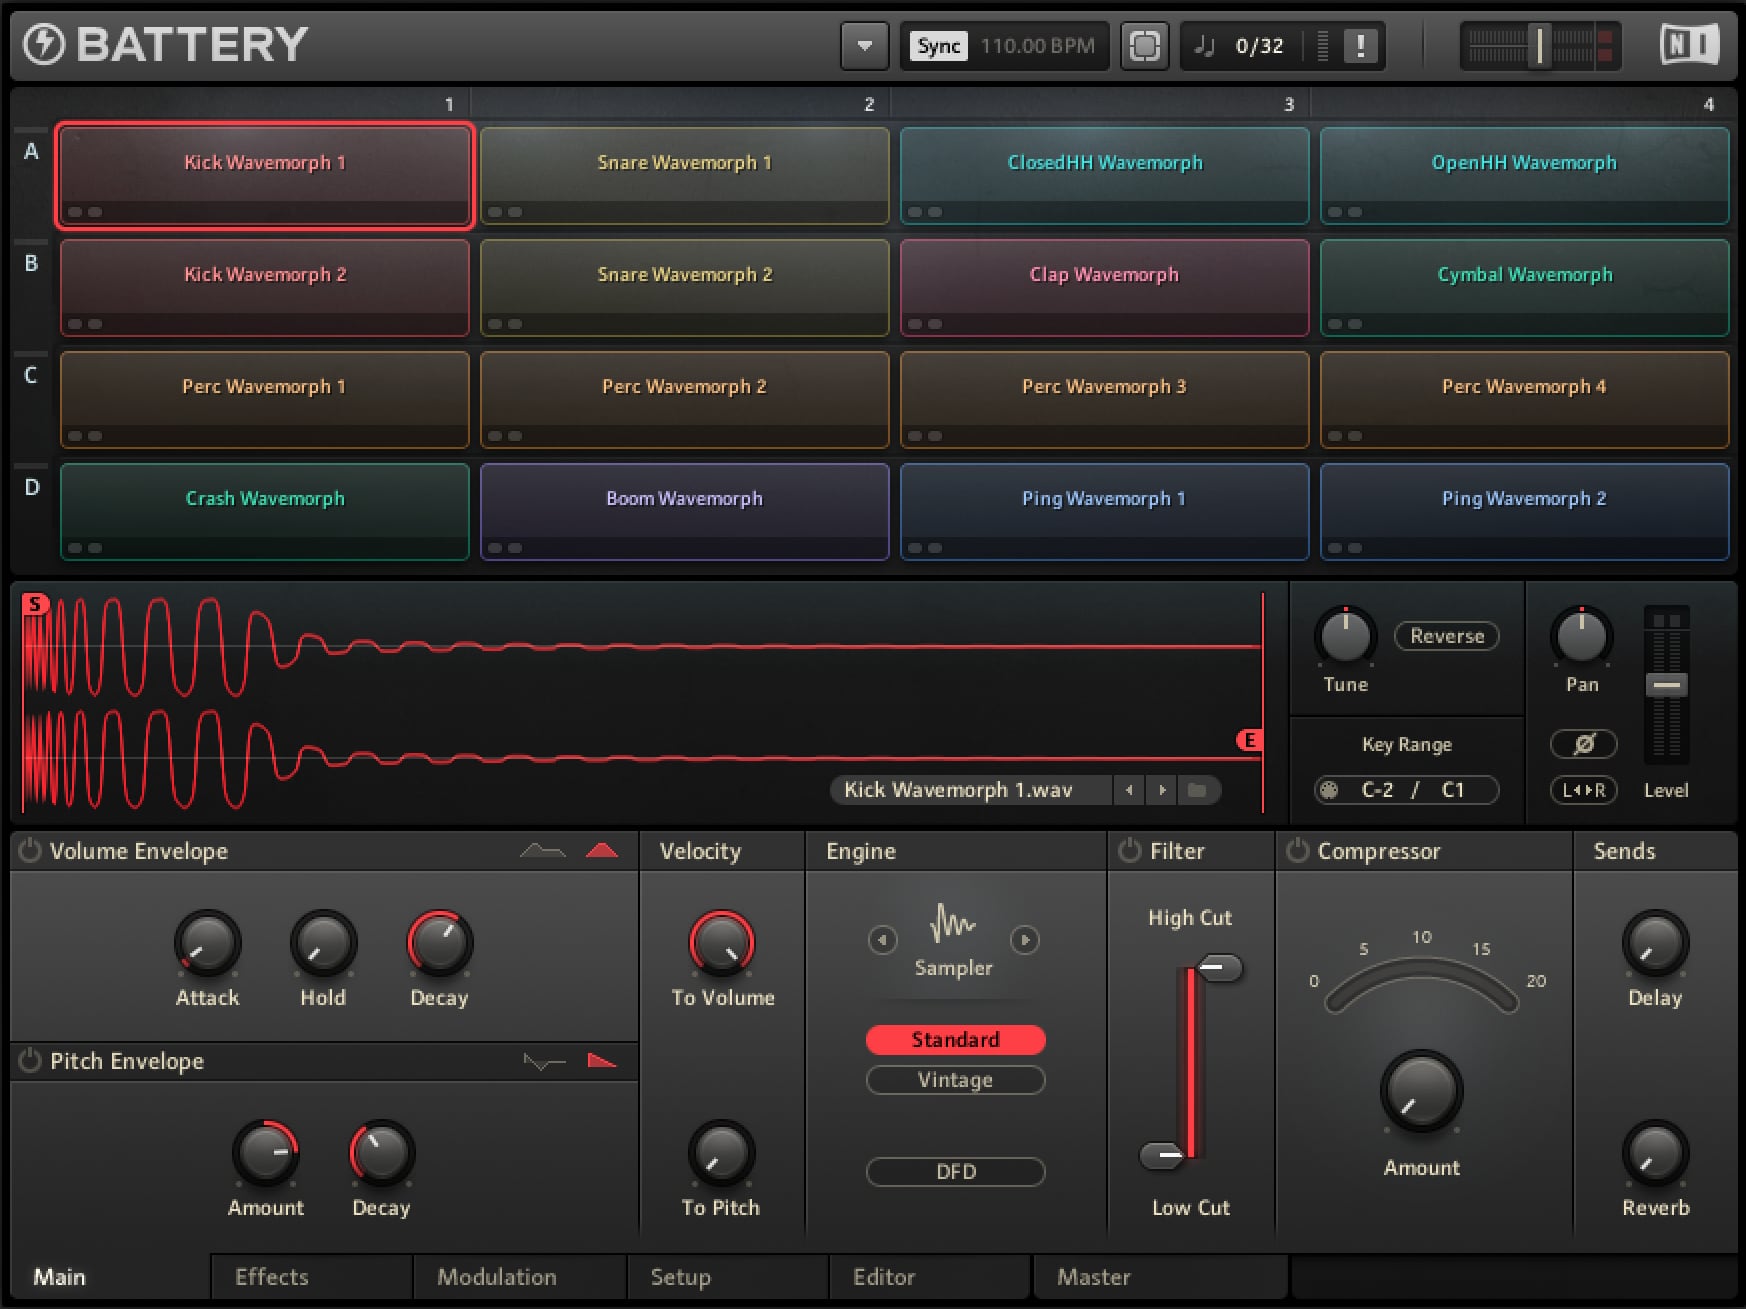Viewport: 1746px width, 1309px height.
Task: Click the MIDI learn icon beside Key Range
Action: coord(1330,789)
